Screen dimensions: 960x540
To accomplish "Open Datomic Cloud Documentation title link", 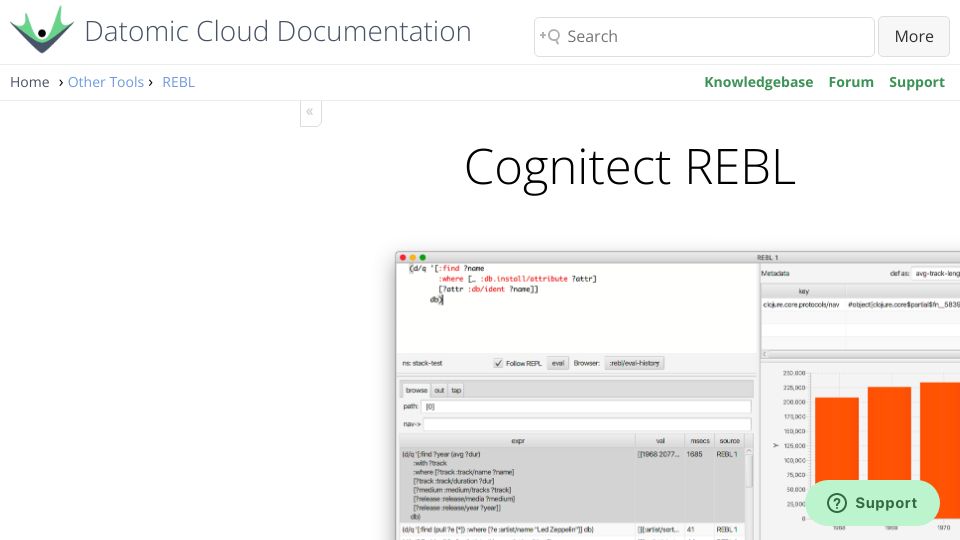I will tap(277, 31).
